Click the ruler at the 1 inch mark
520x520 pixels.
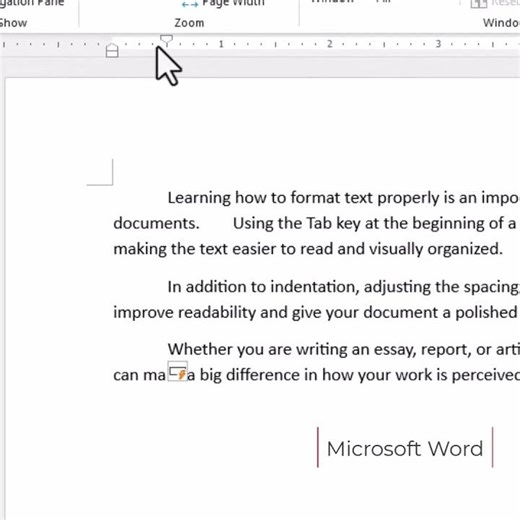(x=221, y=44)
